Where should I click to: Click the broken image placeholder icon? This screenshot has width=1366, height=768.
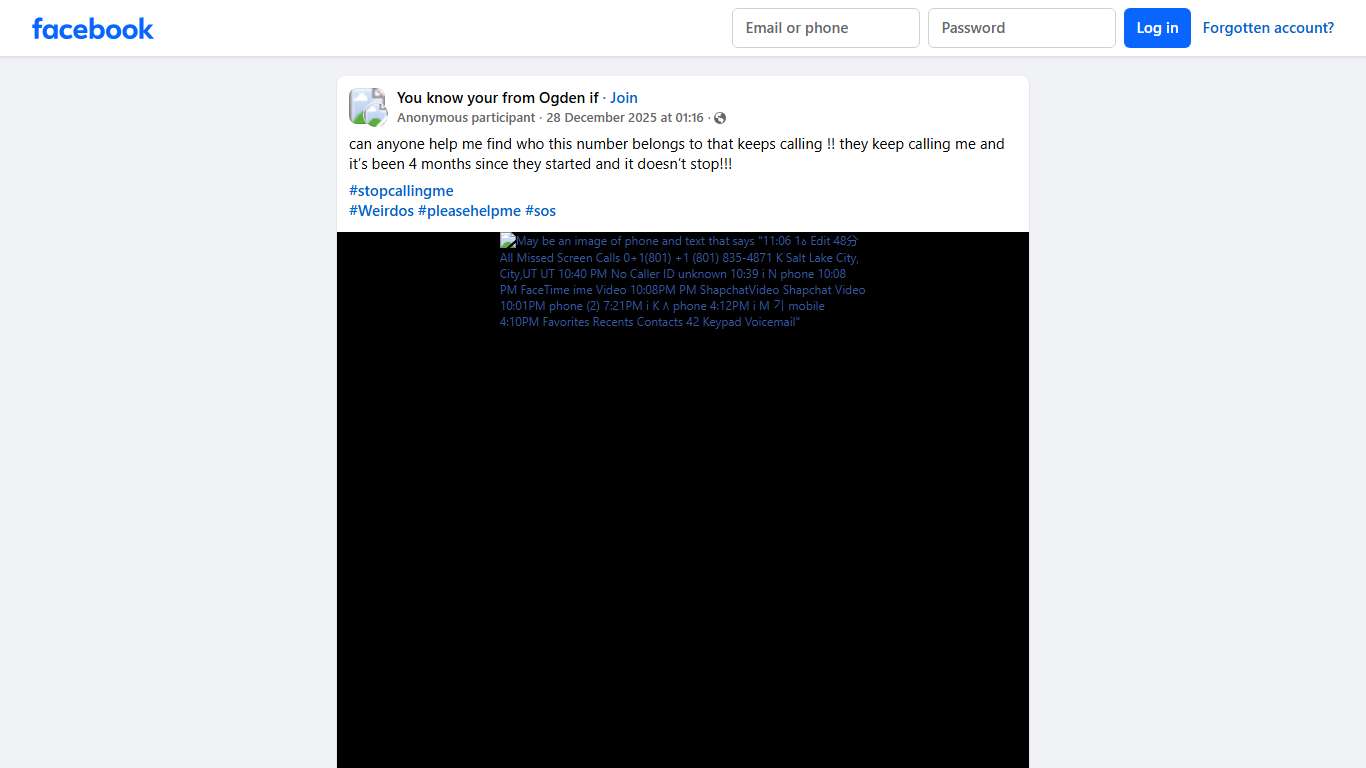(508, 241)
